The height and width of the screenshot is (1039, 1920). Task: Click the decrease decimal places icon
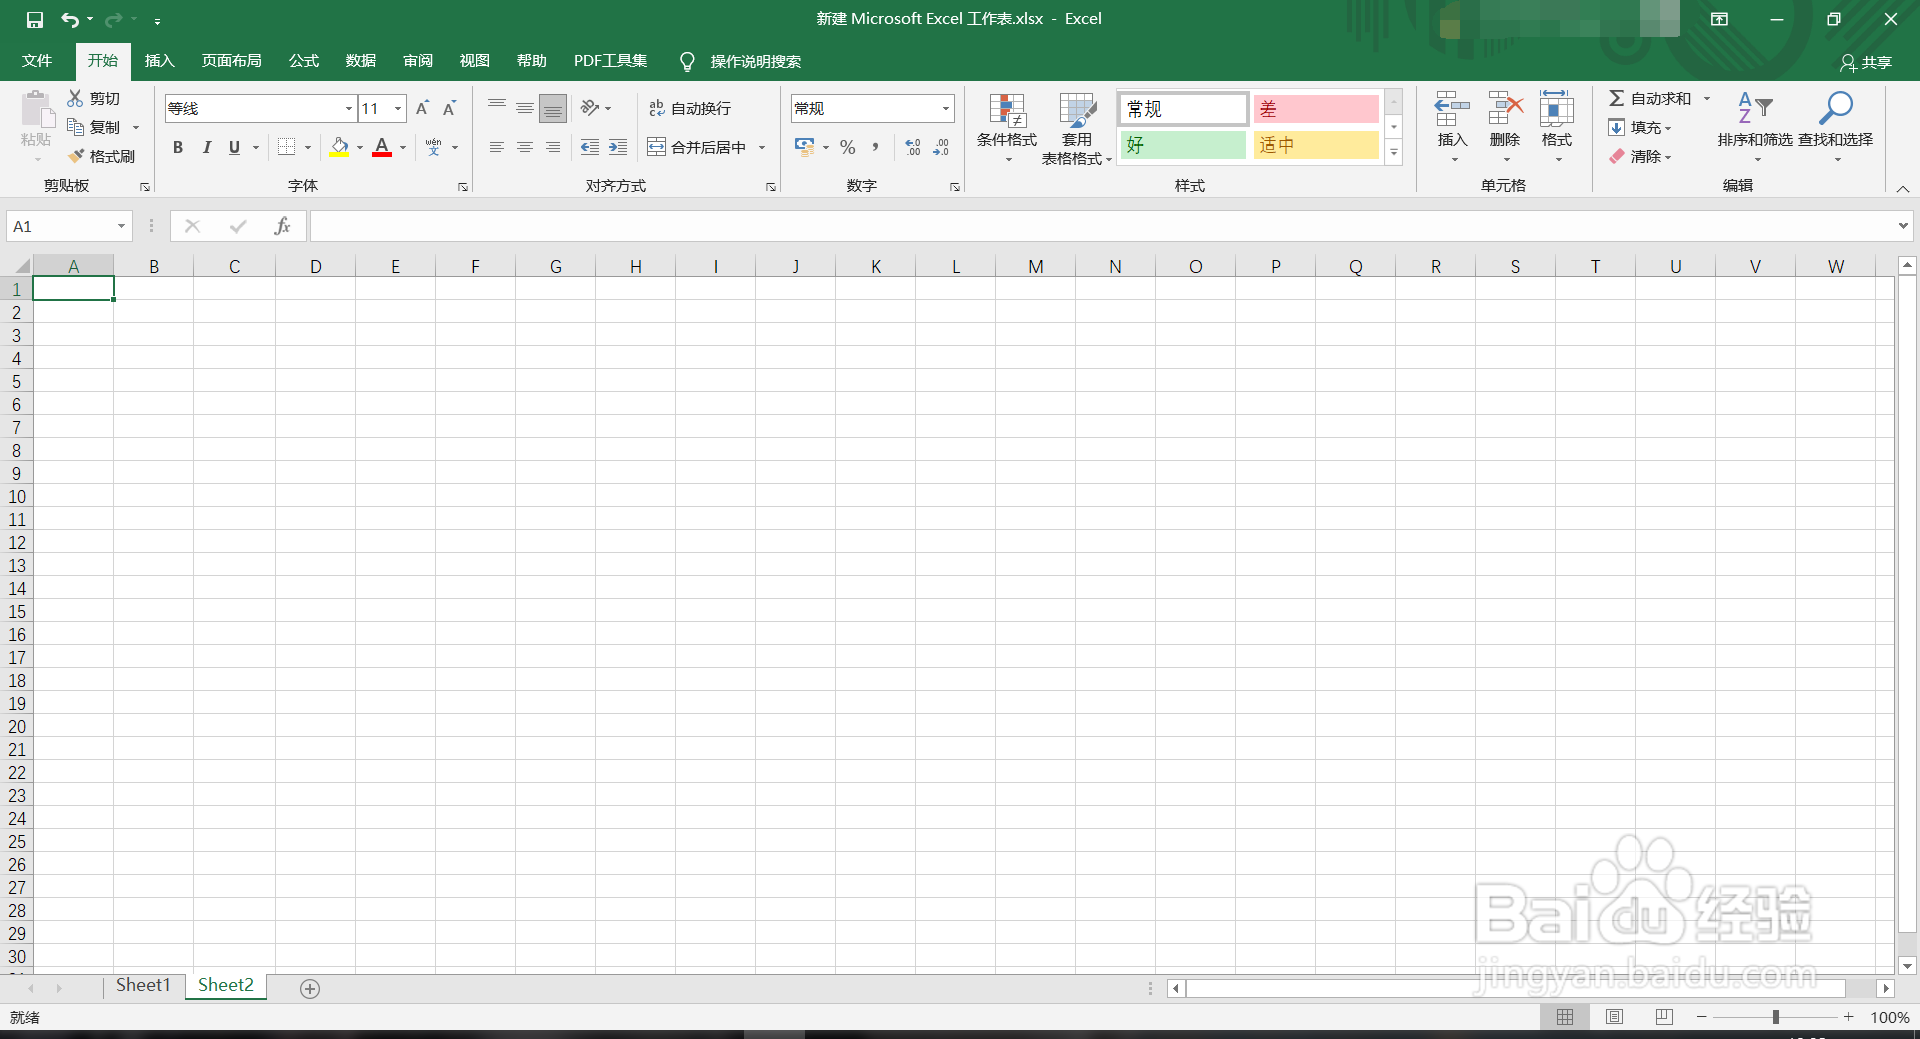941,147
